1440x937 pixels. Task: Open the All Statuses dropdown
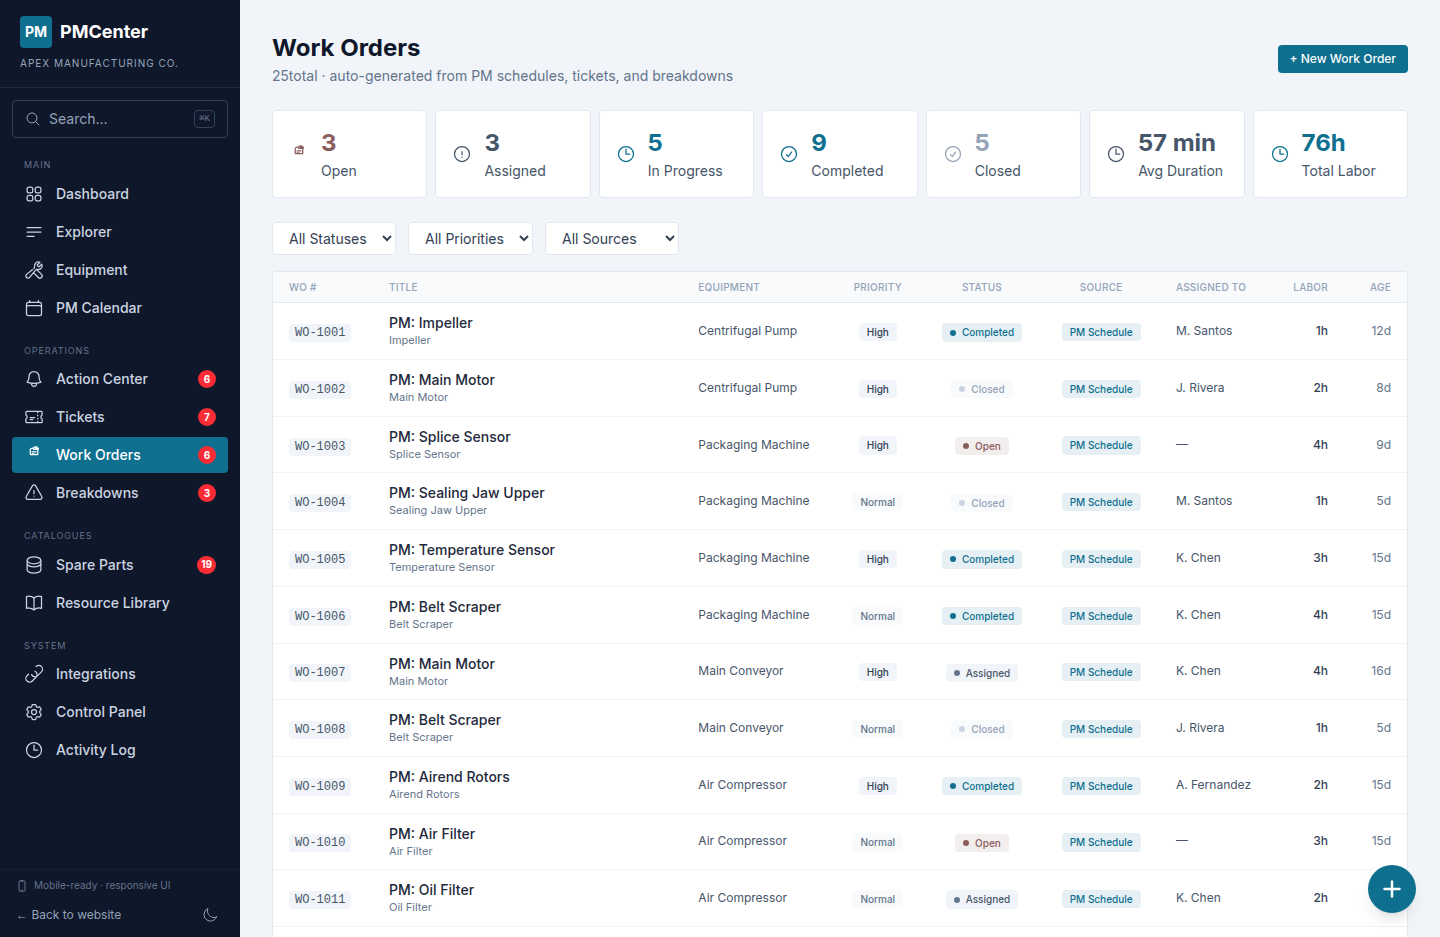point(334,239)
